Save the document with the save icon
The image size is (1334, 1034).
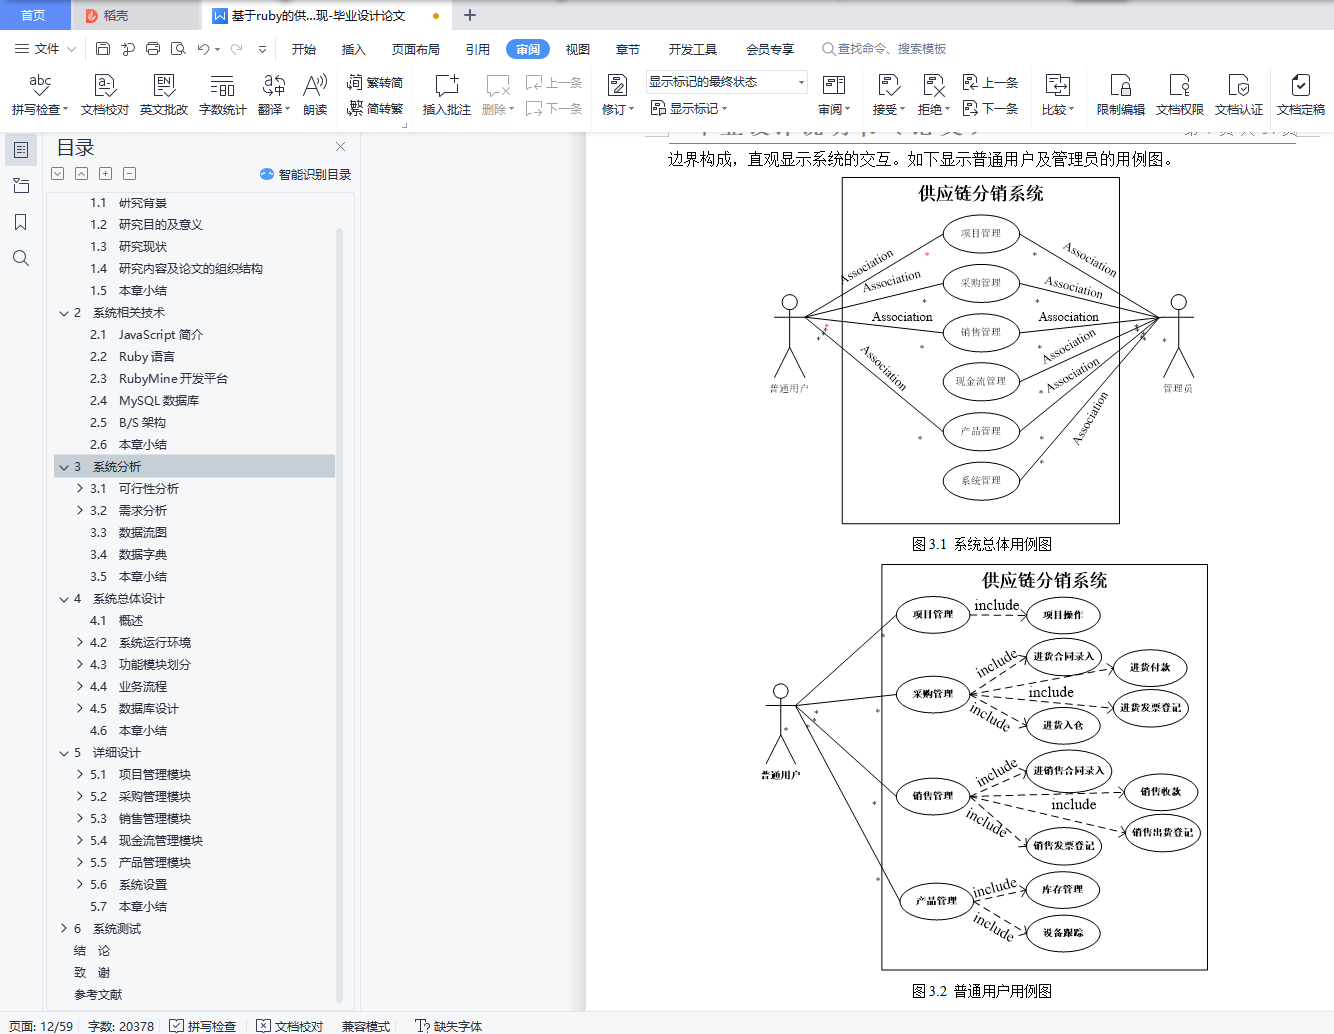point(103,48)
